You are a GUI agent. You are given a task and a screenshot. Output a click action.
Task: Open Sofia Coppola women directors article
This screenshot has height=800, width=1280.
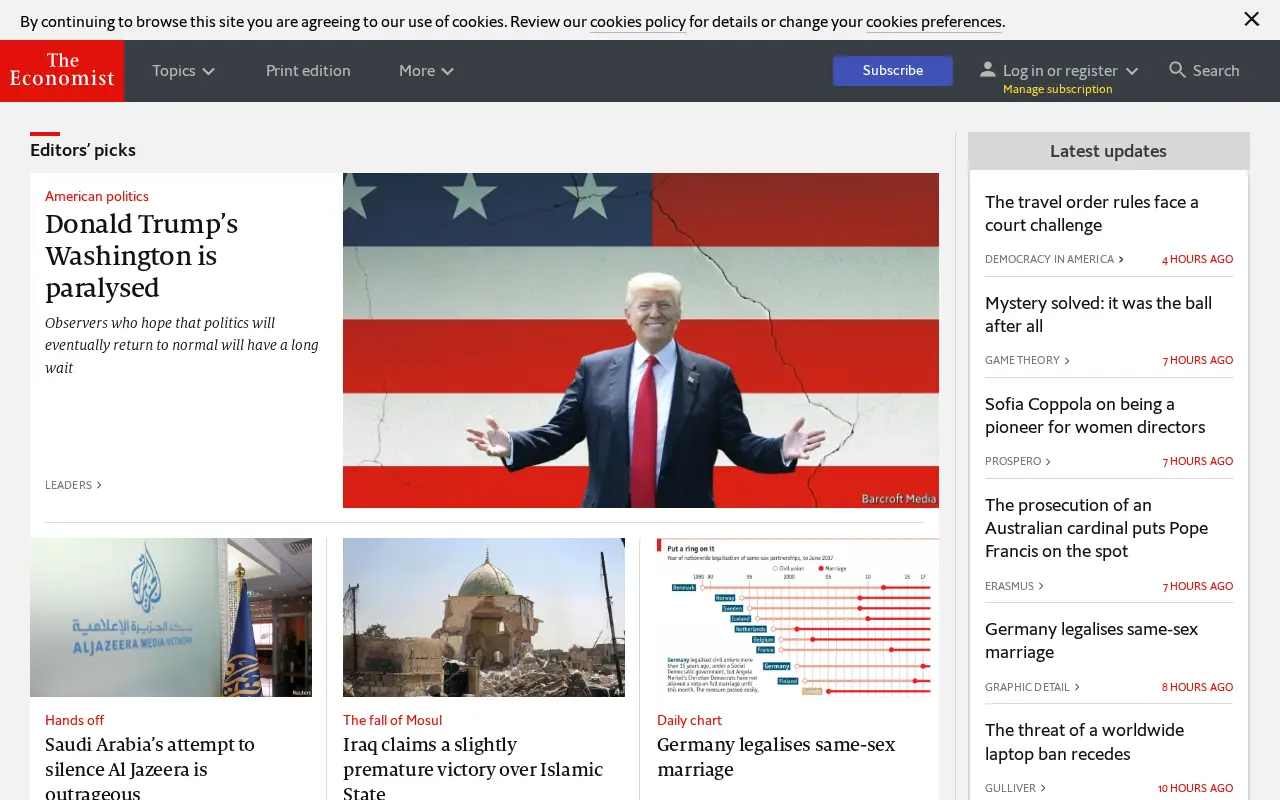[x=1095, y=416]
